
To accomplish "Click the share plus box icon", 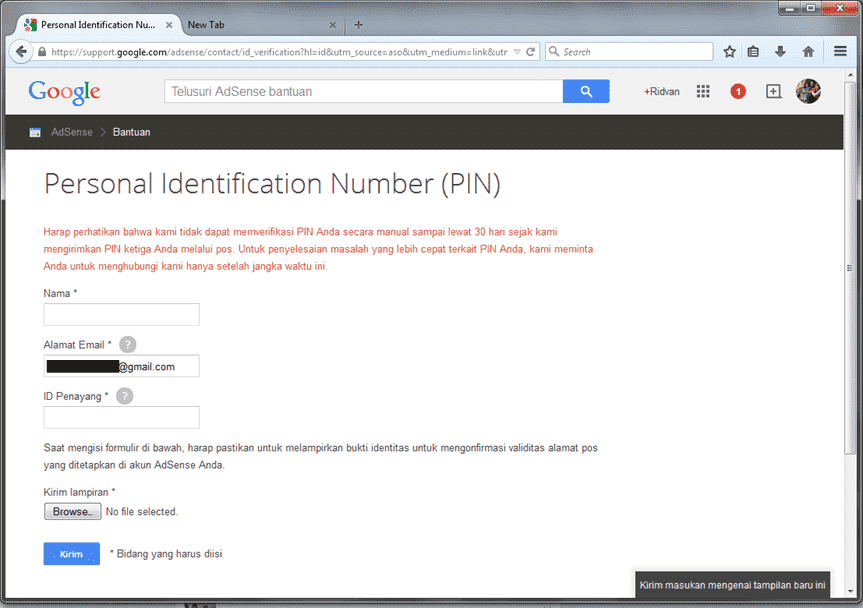I will tap(773, 91).
